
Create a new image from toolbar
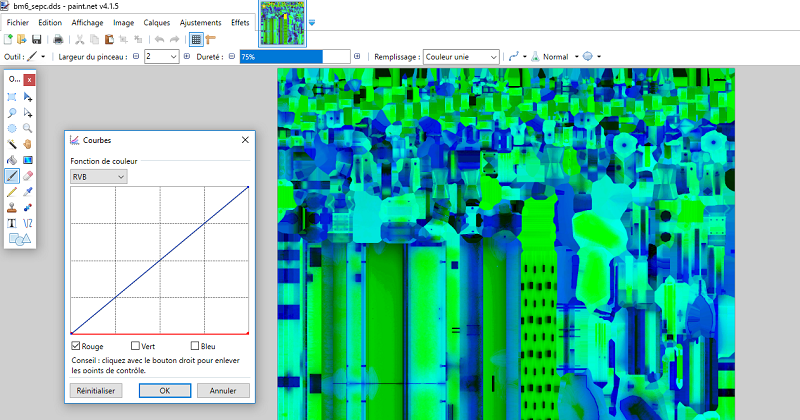click(x=8, y=39)
